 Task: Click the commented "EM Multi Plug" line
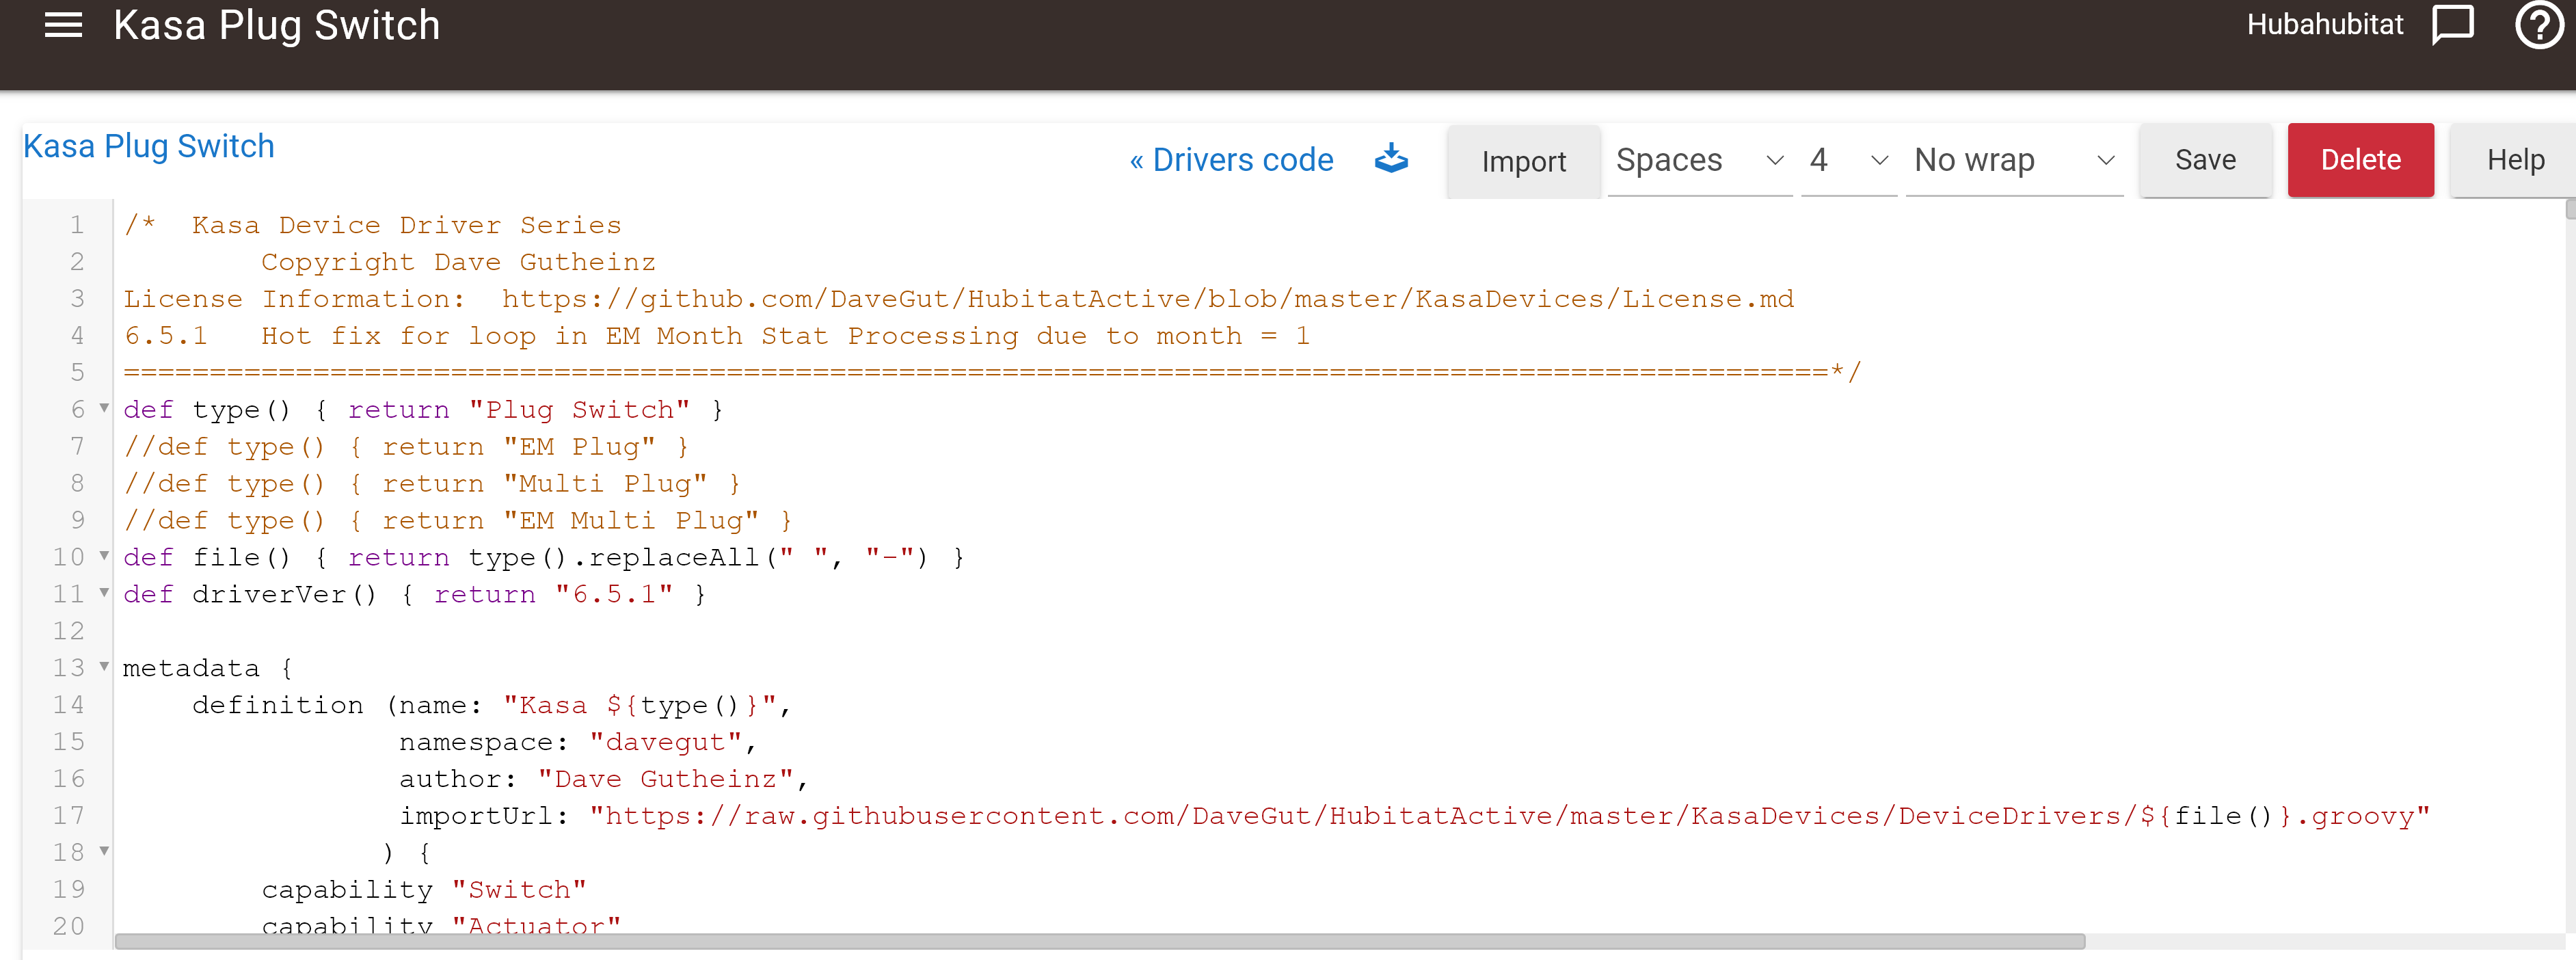point(458,521)
